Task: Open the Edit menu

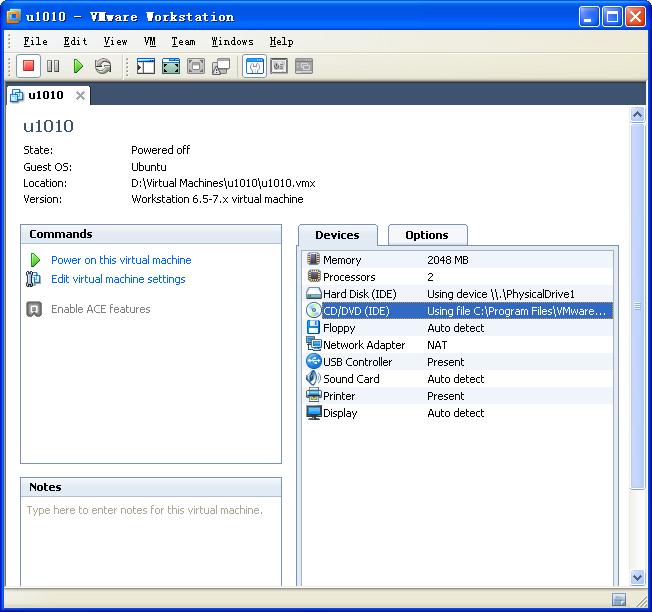Action: (x=75, y=42)
